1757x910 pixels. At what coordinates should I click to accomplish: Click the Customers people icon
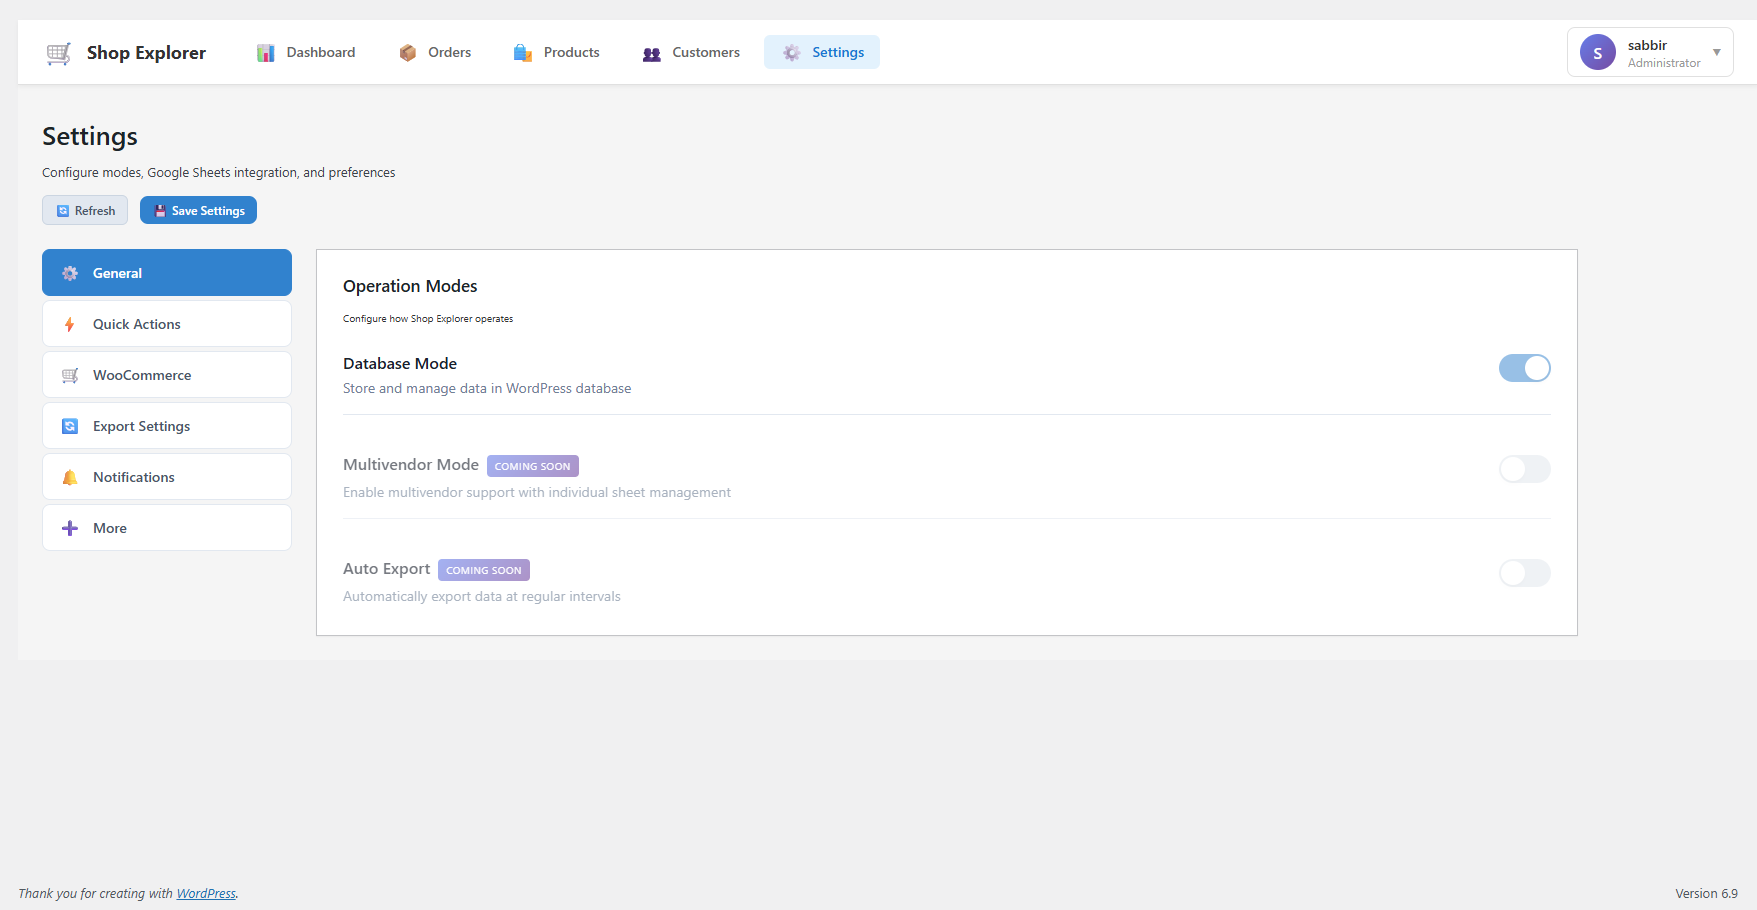(651, 54)
